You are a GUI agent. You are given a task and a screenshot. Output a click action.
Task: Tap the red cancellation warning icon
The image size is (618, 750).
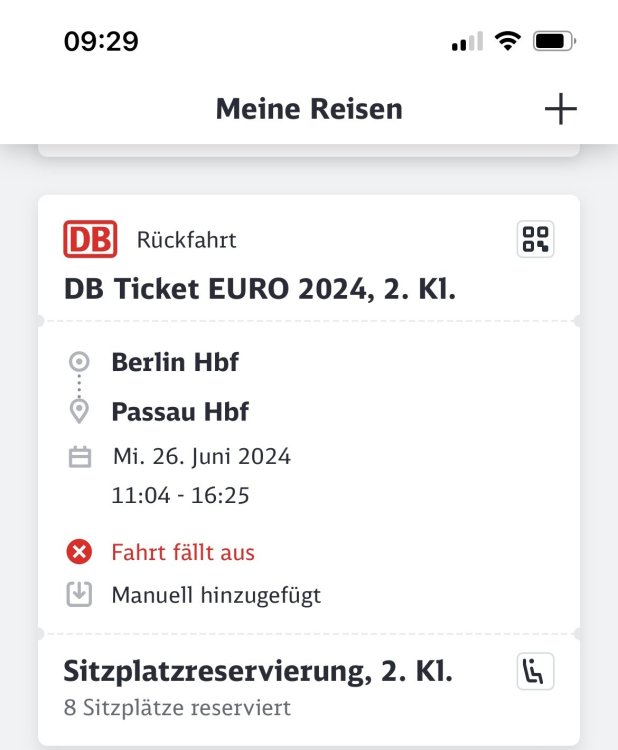pos(79,552)
